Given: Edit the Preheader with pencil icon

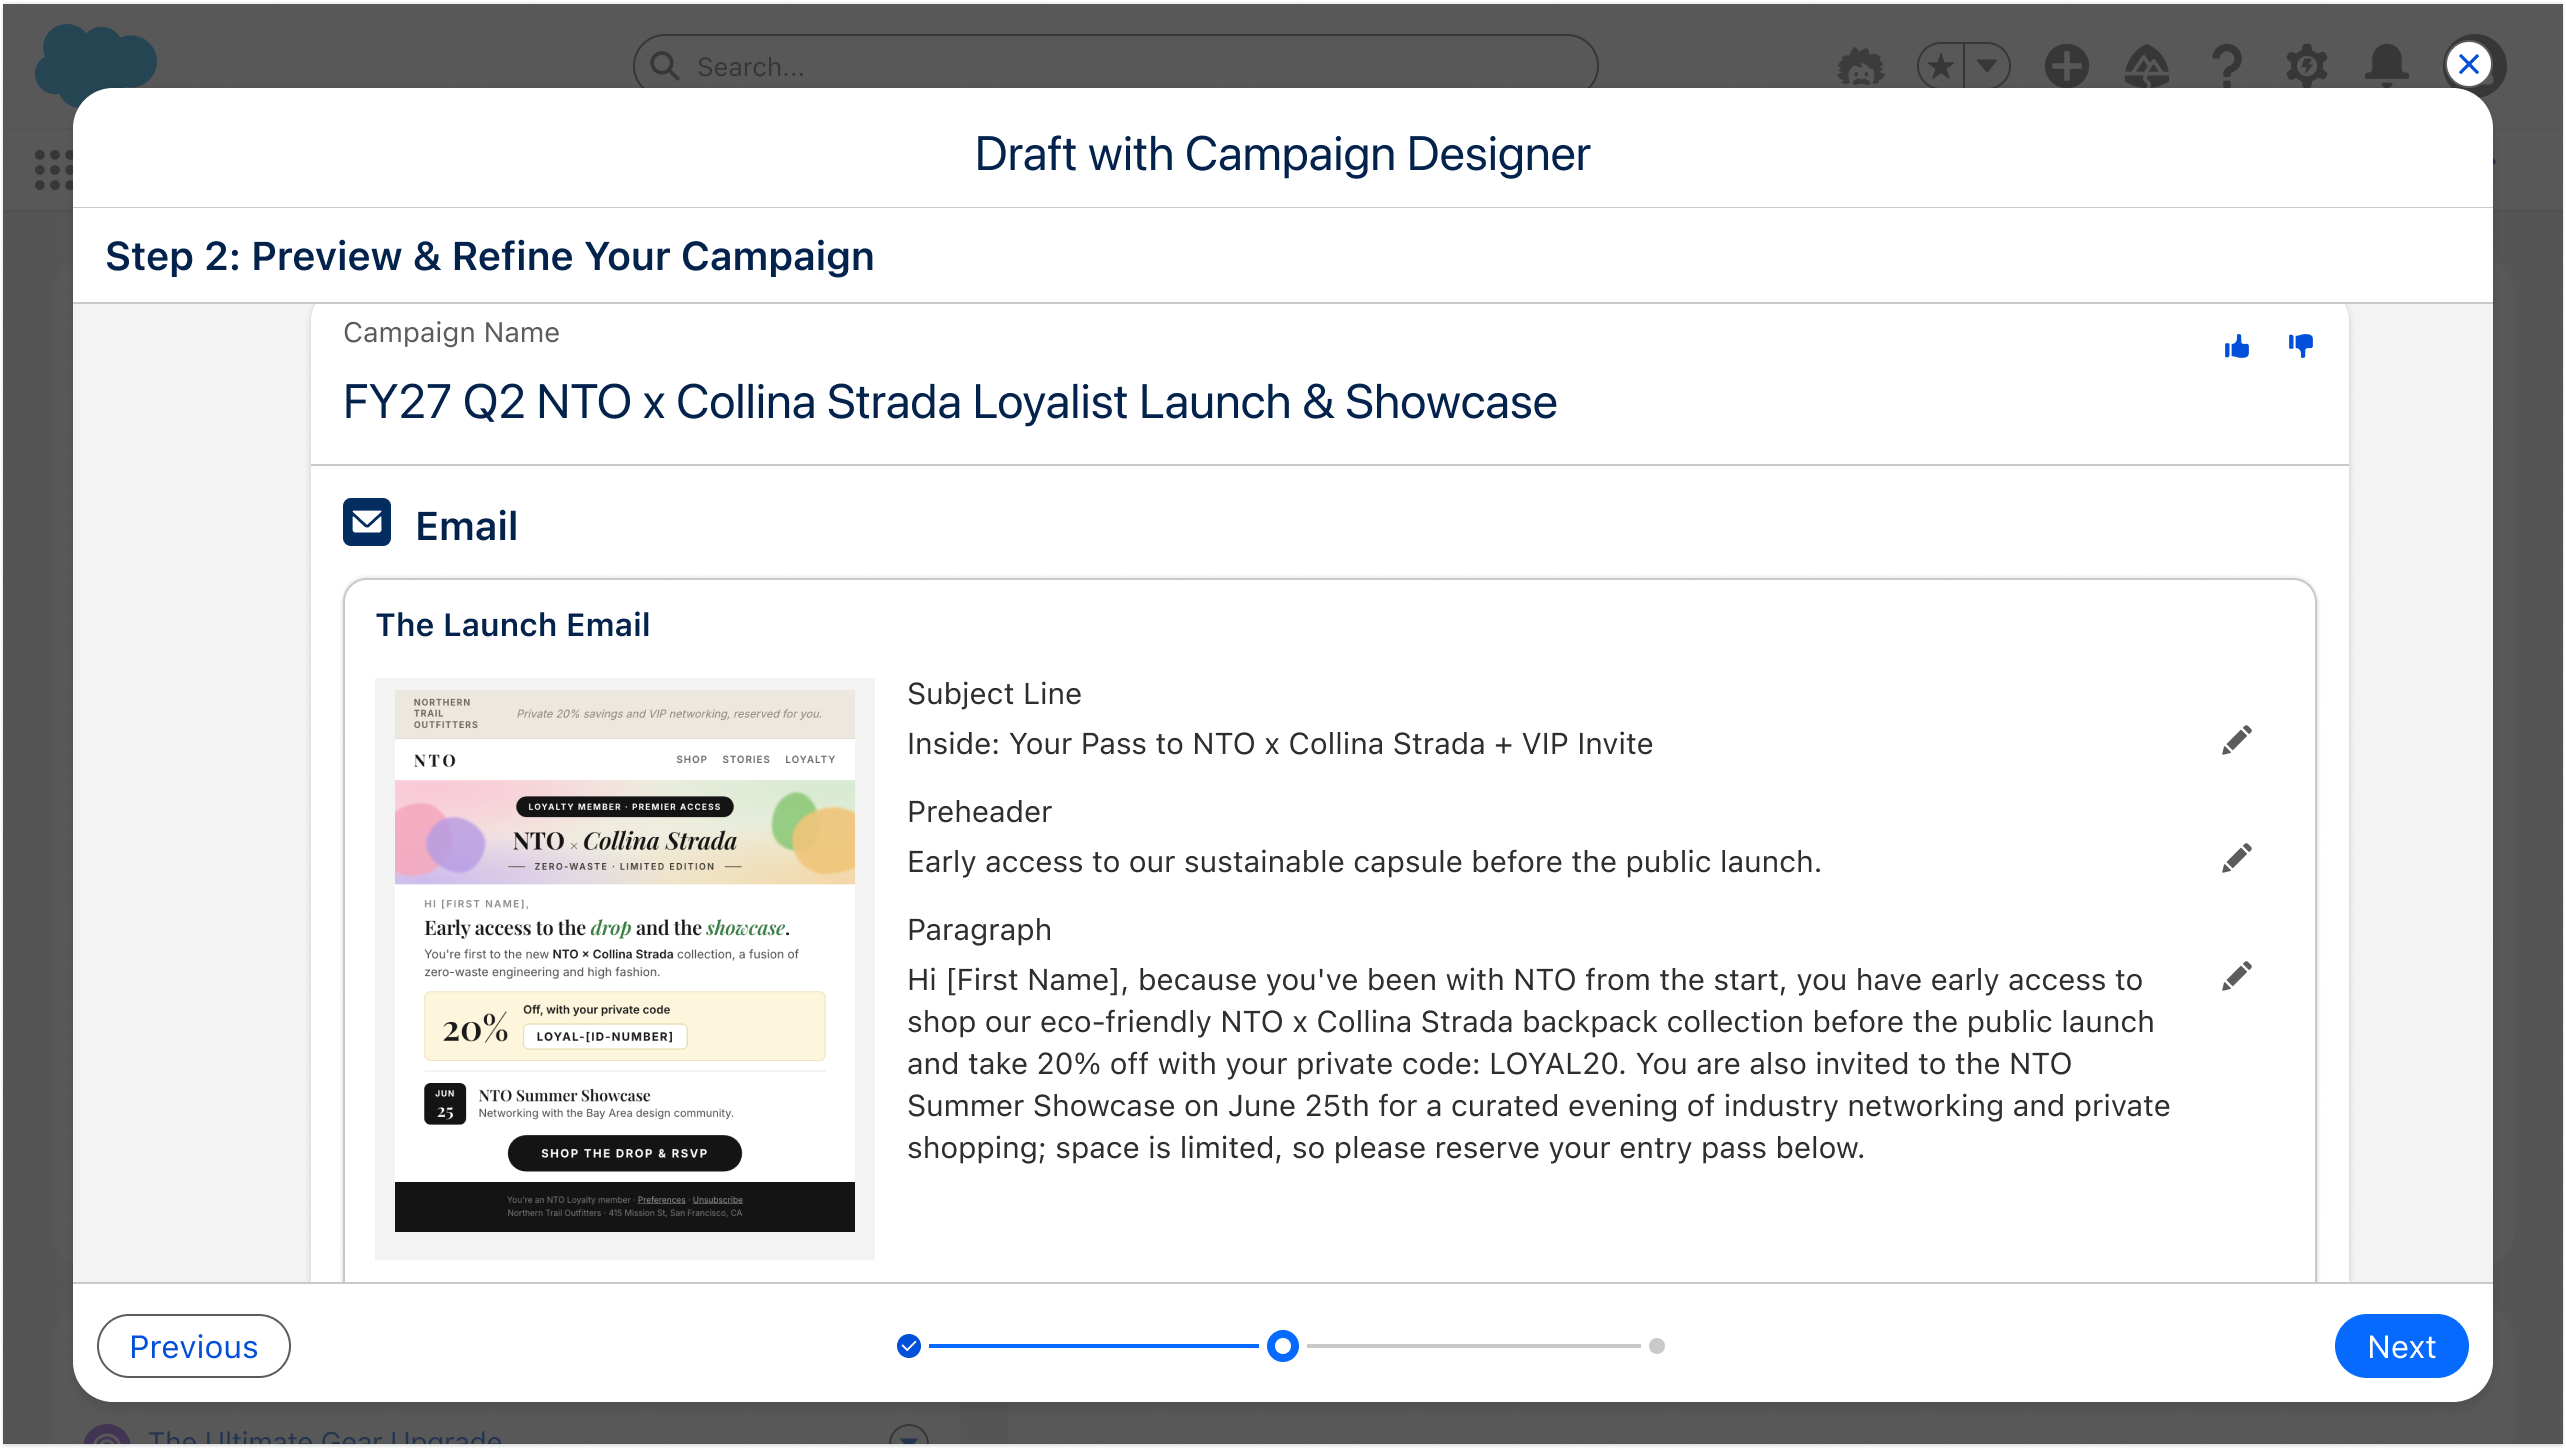Looking at the screenshot, I should [2237, 859].
